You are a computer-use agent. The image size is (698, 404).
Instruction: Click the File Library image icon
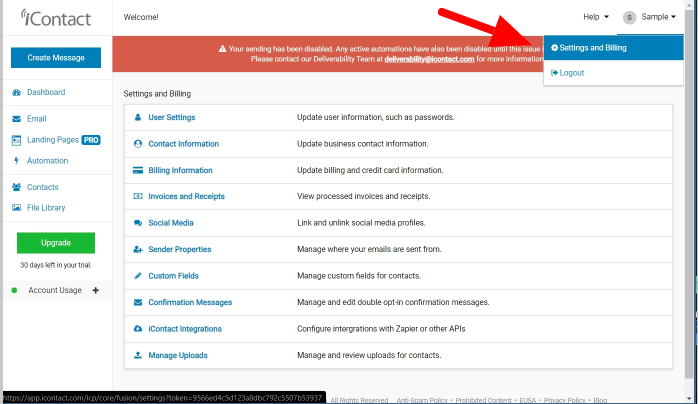tap(16, 207)
